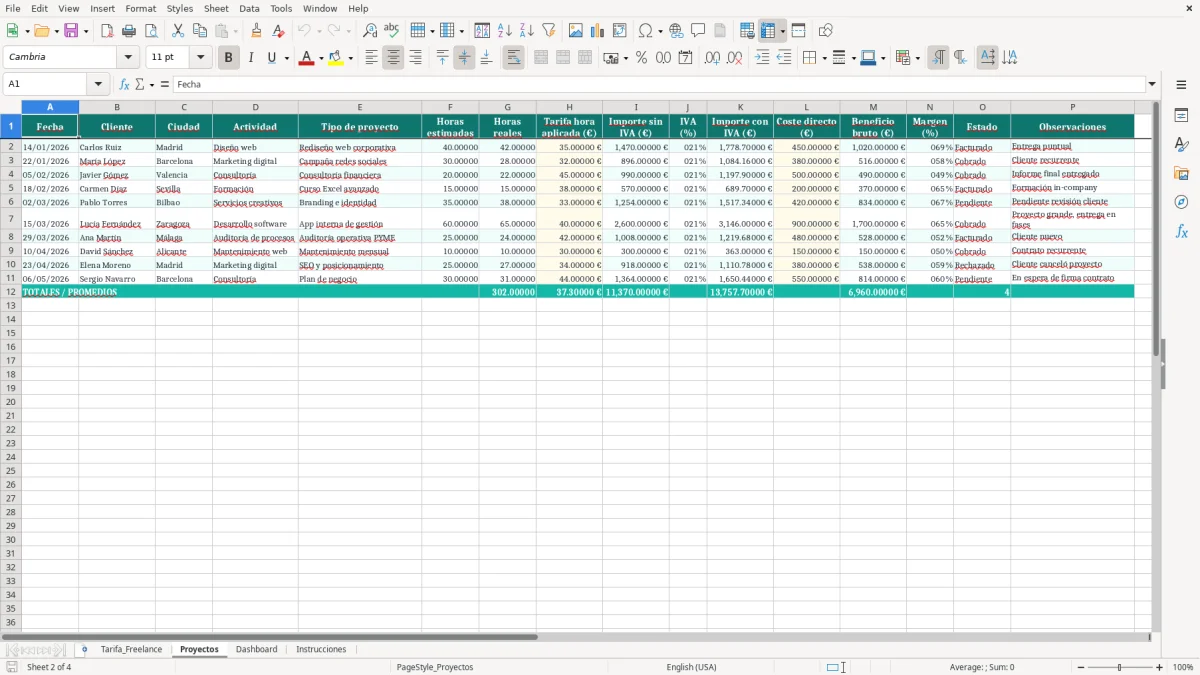Open Borders dropdown arrow

click(x=823, y=58)
